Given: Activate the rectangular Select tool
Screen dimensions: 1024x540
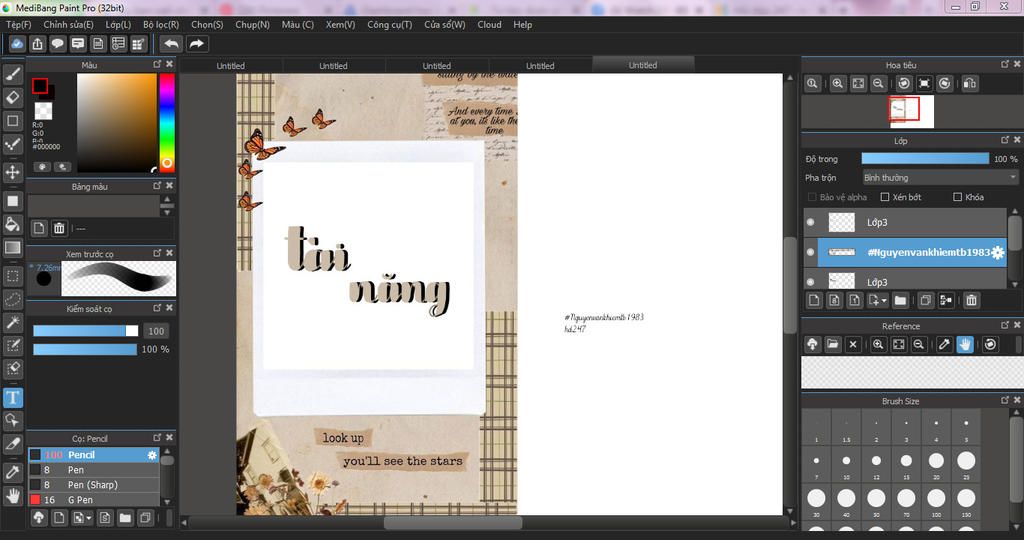Looking at the screenshot, I should [12, 276].
